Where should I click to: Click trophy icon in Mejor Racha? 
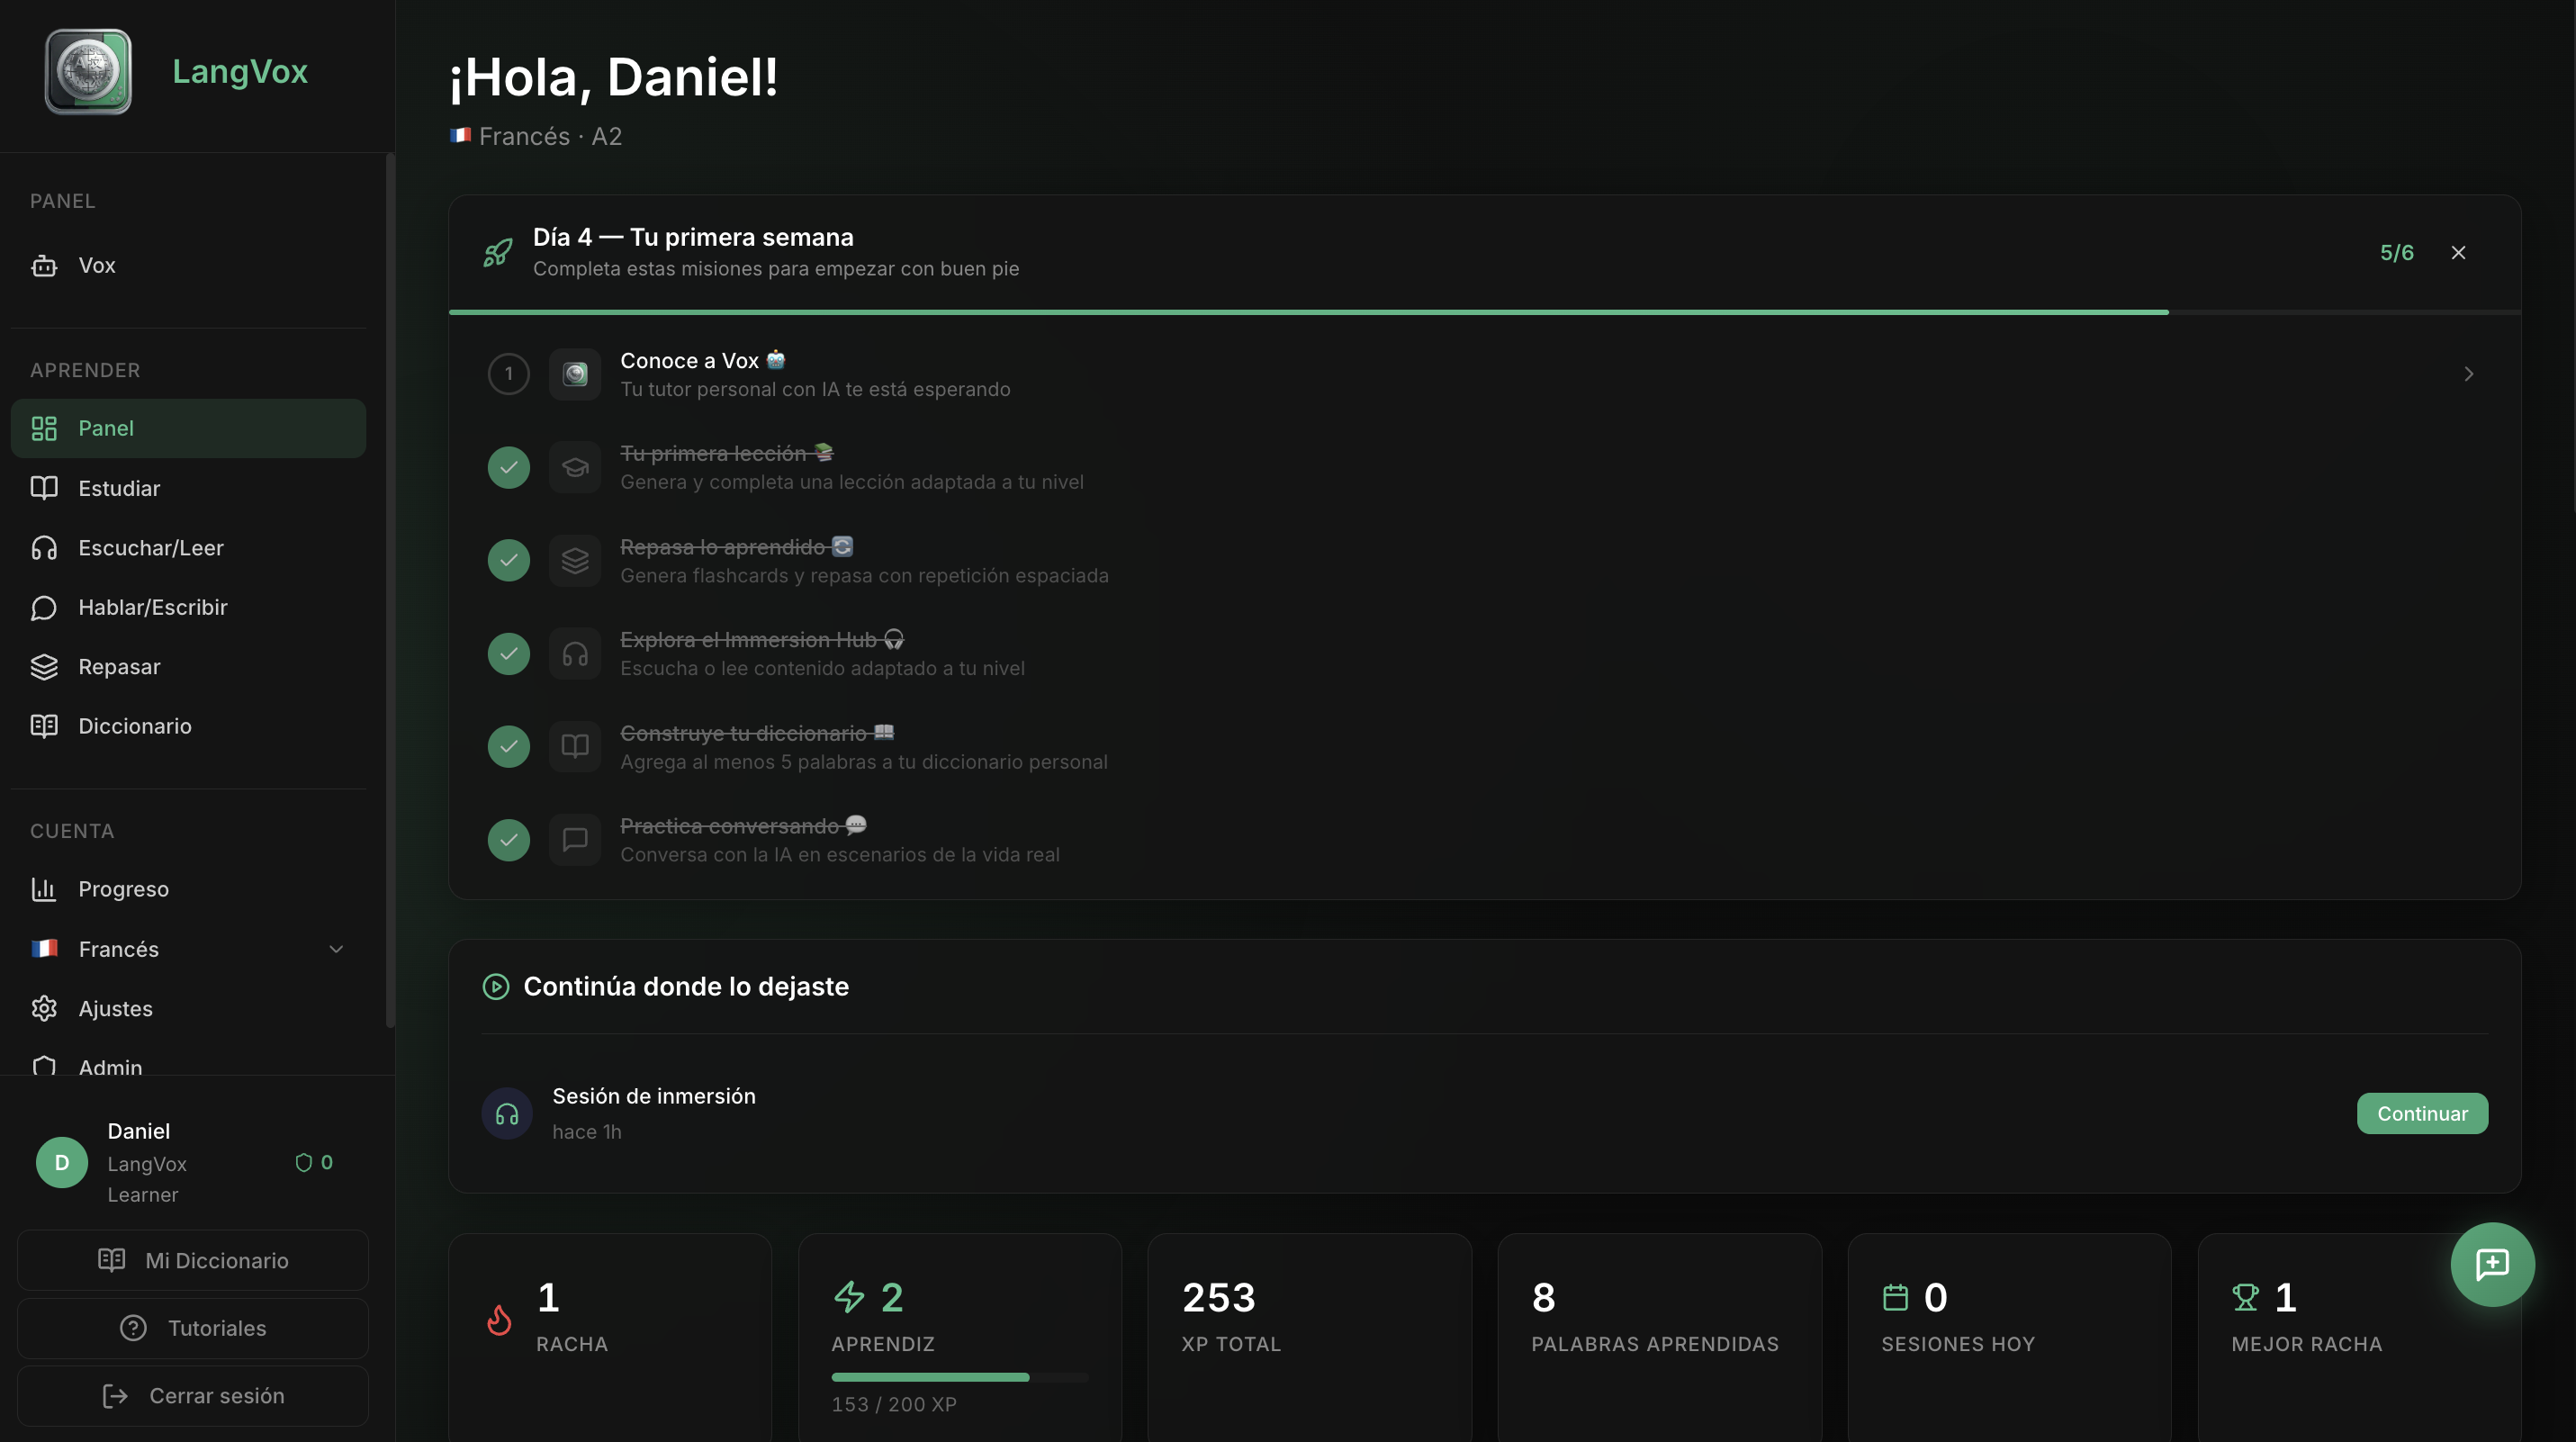point(2245,1297)
